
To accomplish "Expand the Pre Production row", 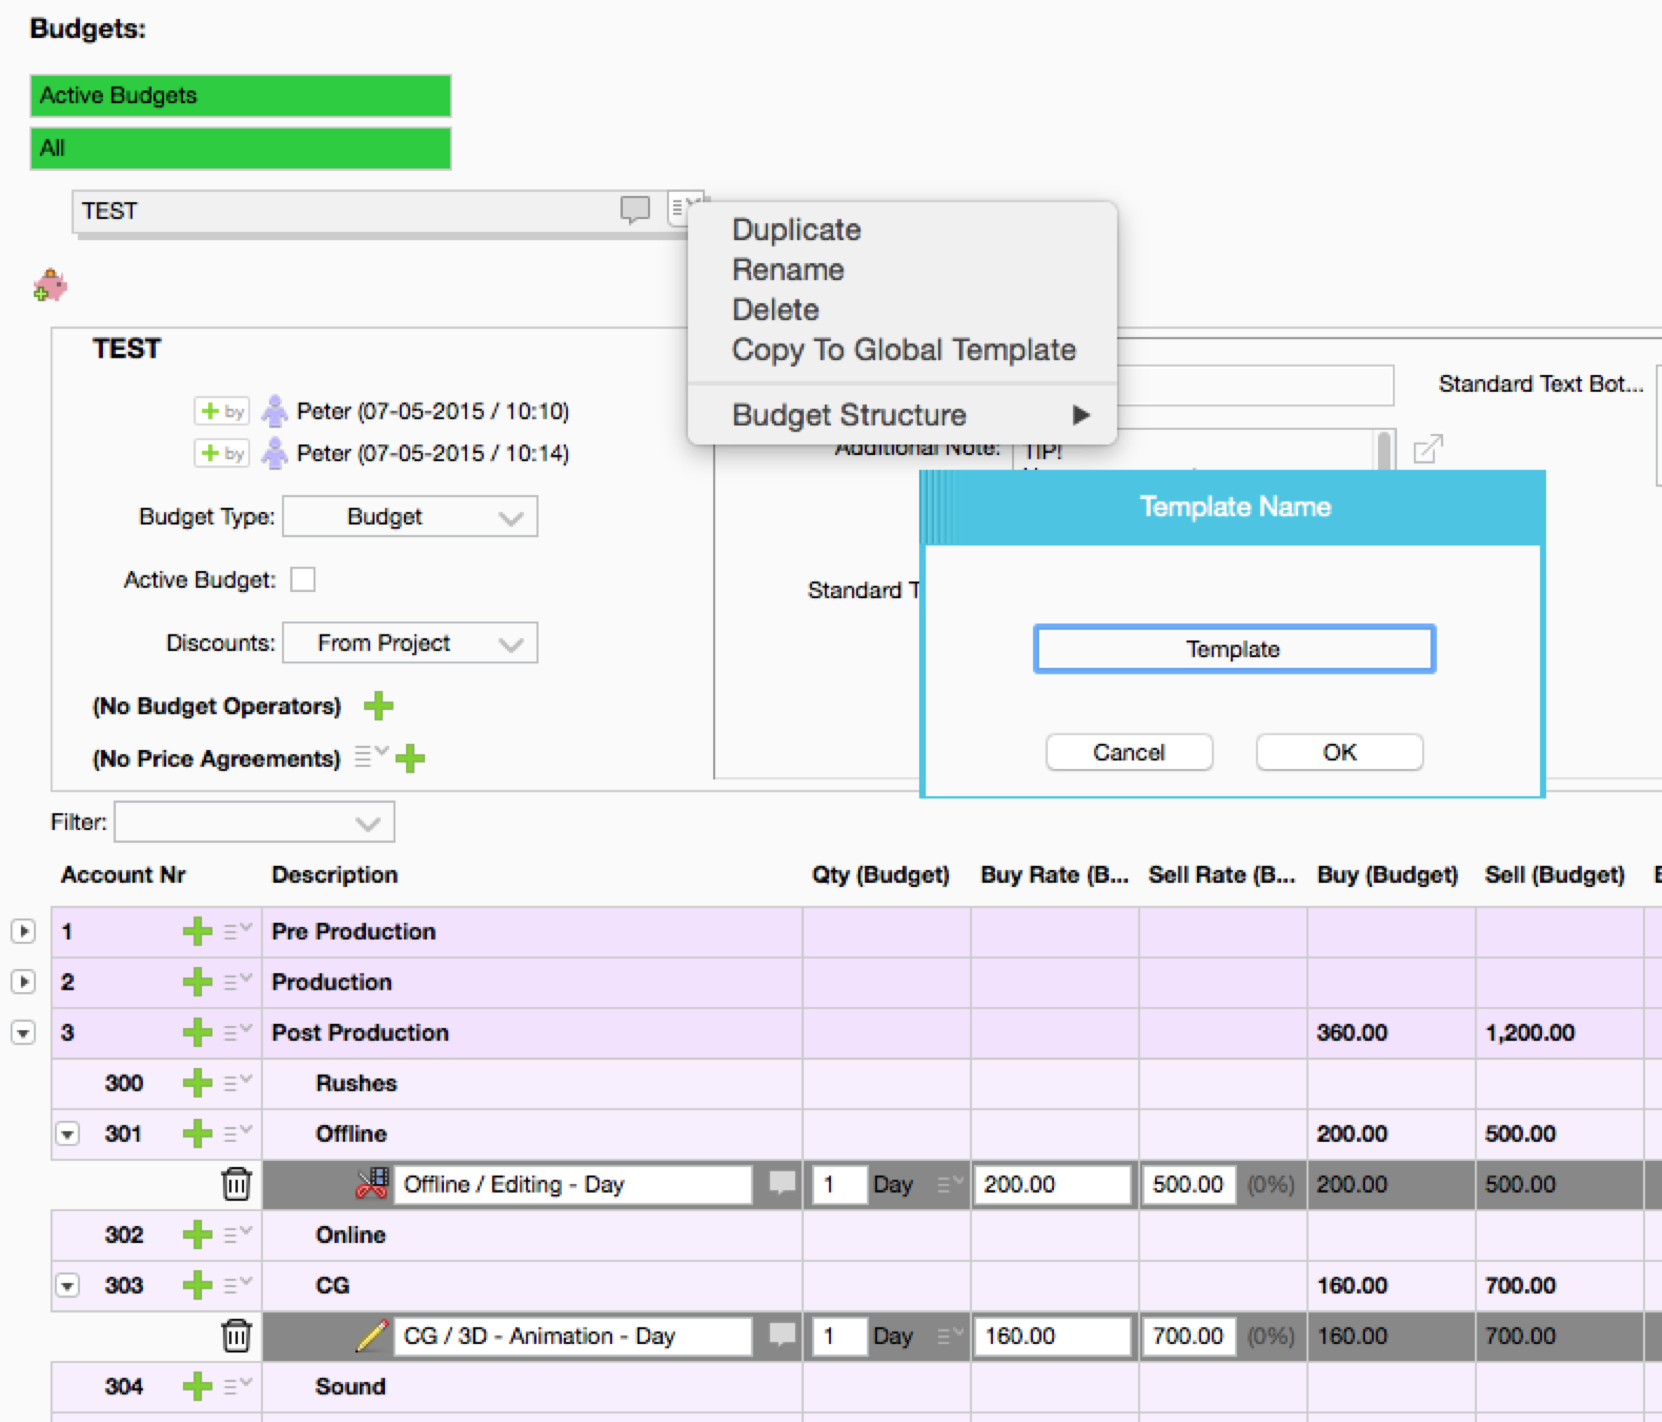I will pos(23,931).
